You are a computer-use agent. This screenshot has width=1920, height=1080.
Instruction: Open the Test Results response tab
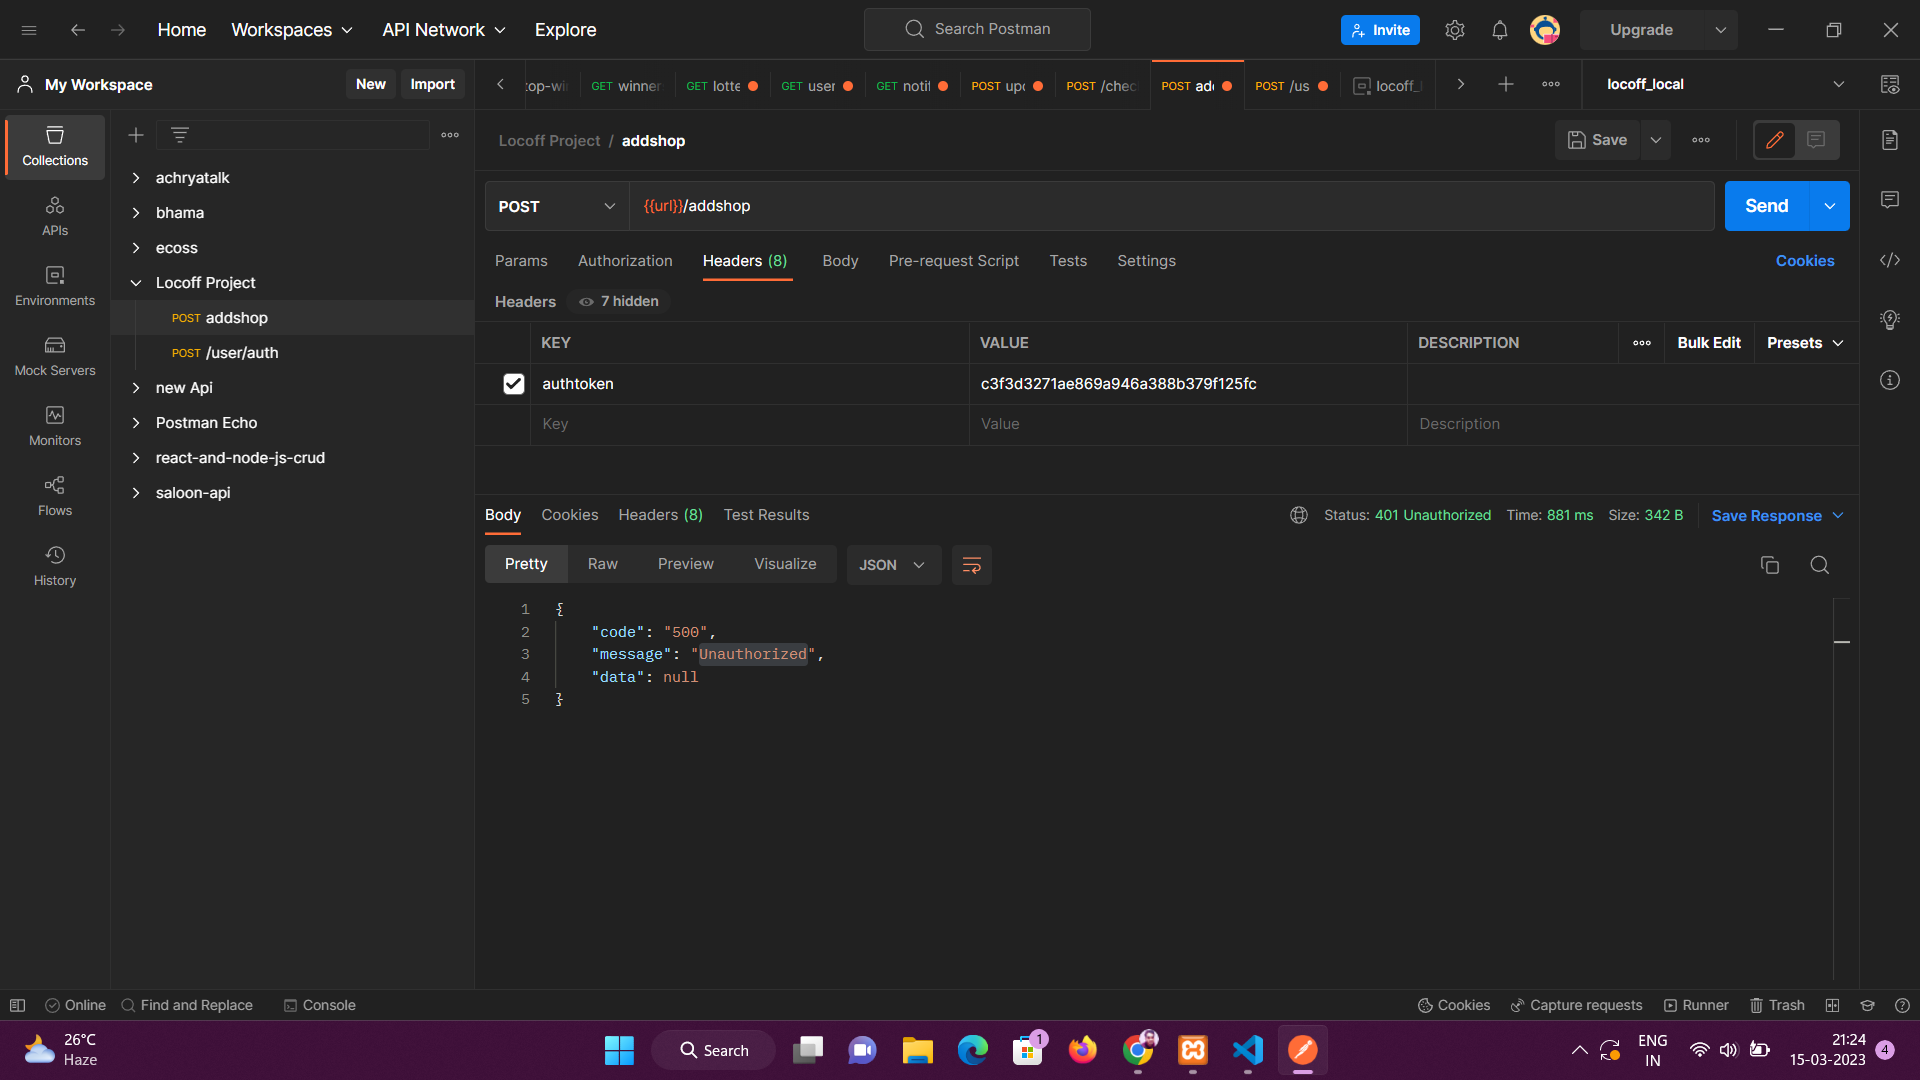pyautogui.click(x=767, y=515)
